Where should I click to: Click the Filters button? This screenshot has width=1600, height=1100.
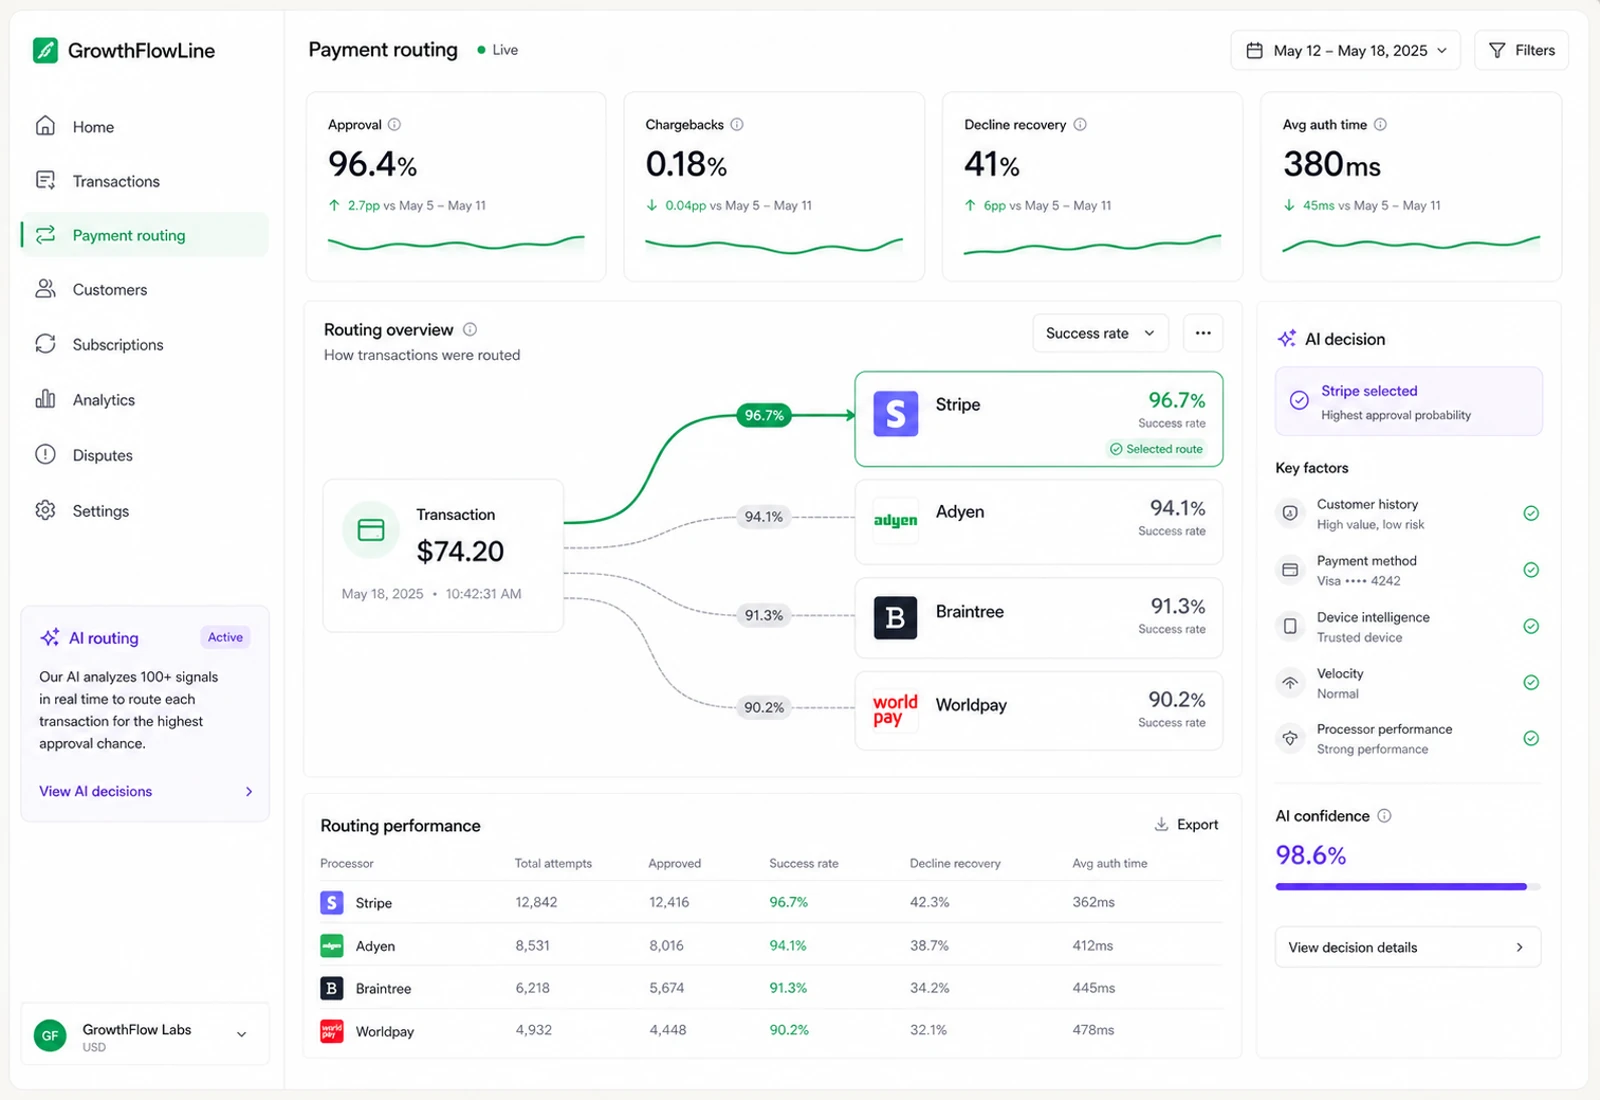[1521, 50]
